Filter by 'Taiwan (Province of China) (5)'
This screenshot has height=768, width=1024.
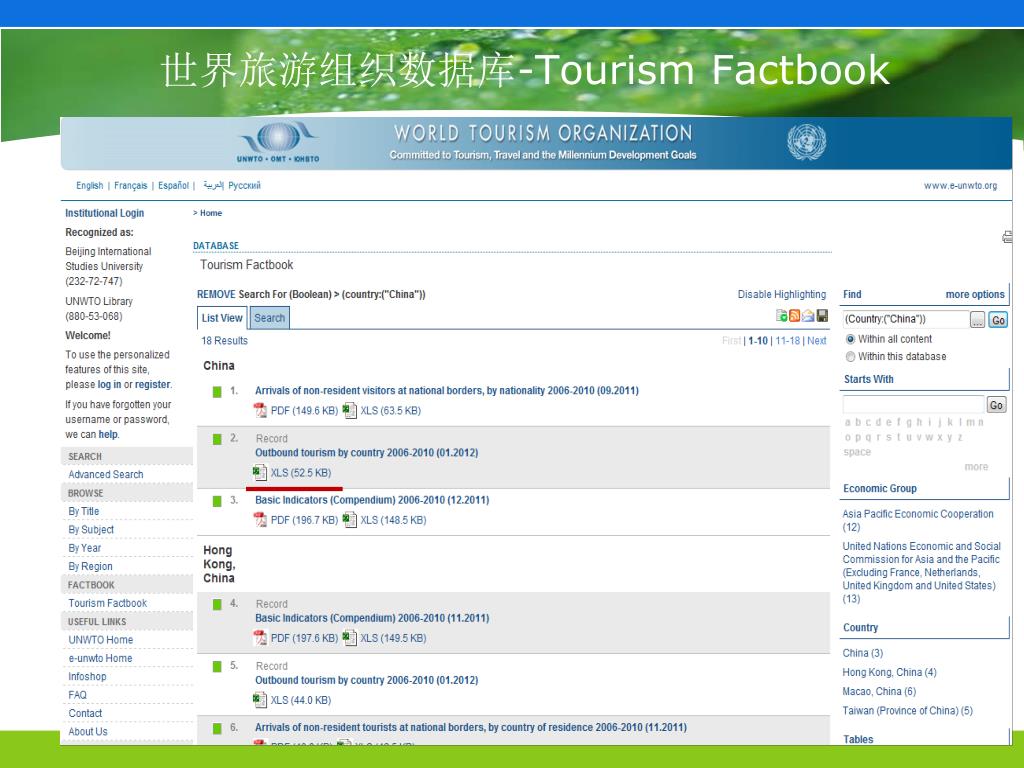coord(908,711)
